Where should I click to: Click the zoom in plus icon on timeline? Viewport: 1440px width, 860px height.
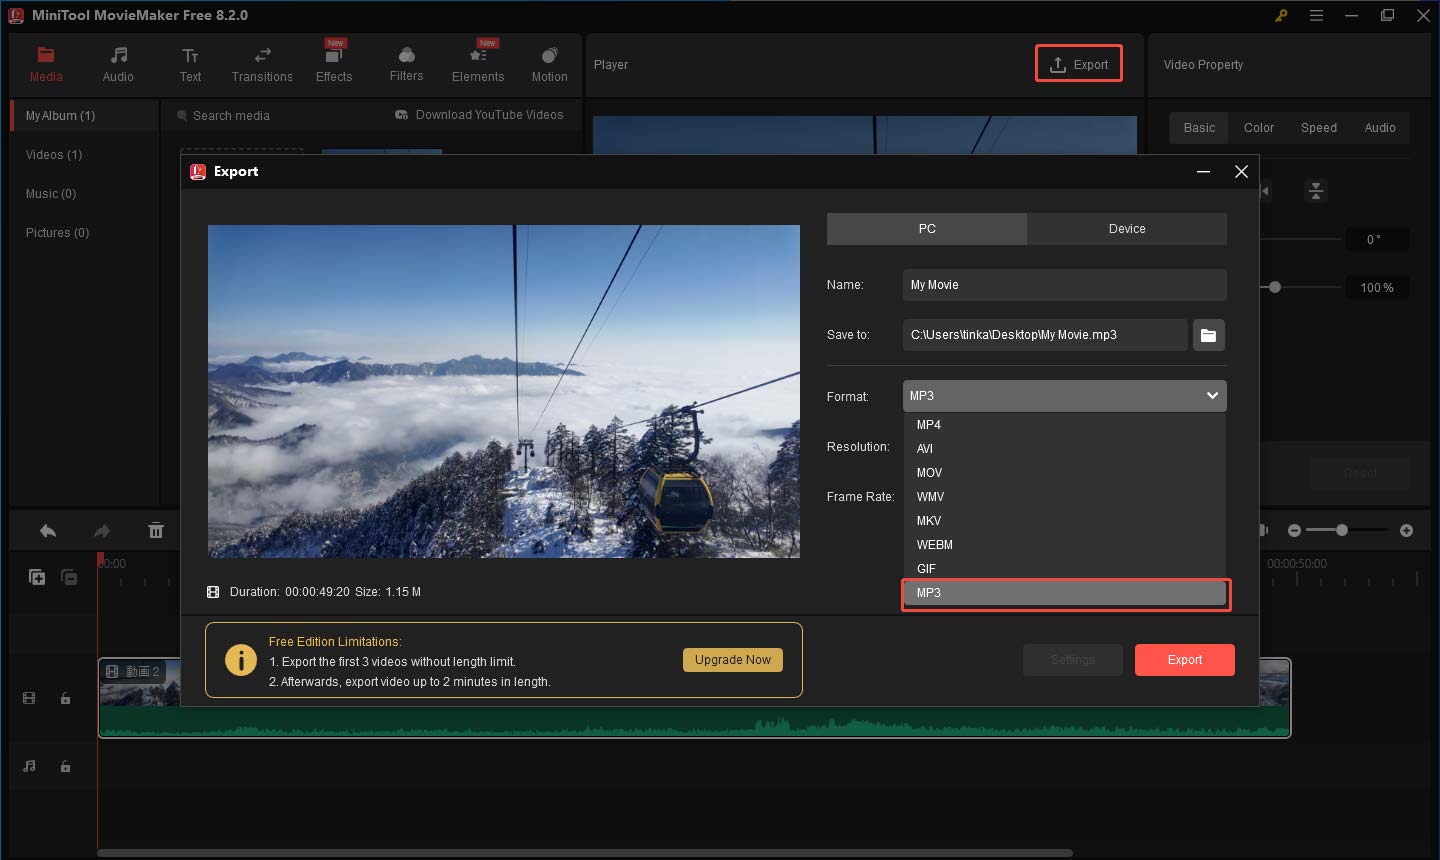pos(1407,530)
